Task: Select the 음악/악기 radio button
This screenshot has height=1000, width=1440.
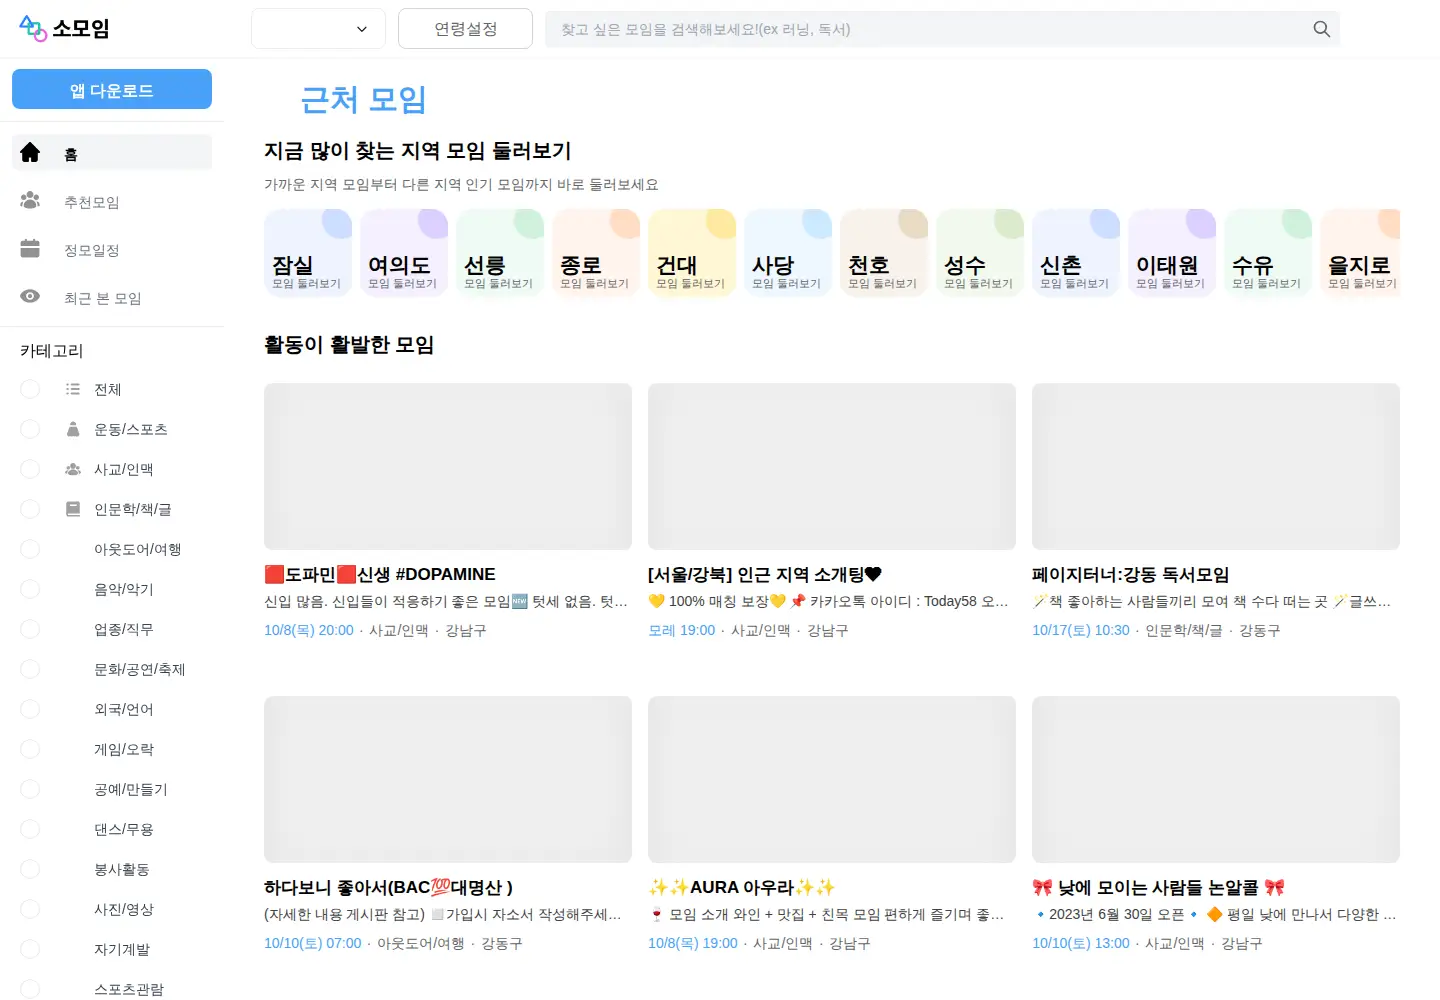Action: [30, 589]
